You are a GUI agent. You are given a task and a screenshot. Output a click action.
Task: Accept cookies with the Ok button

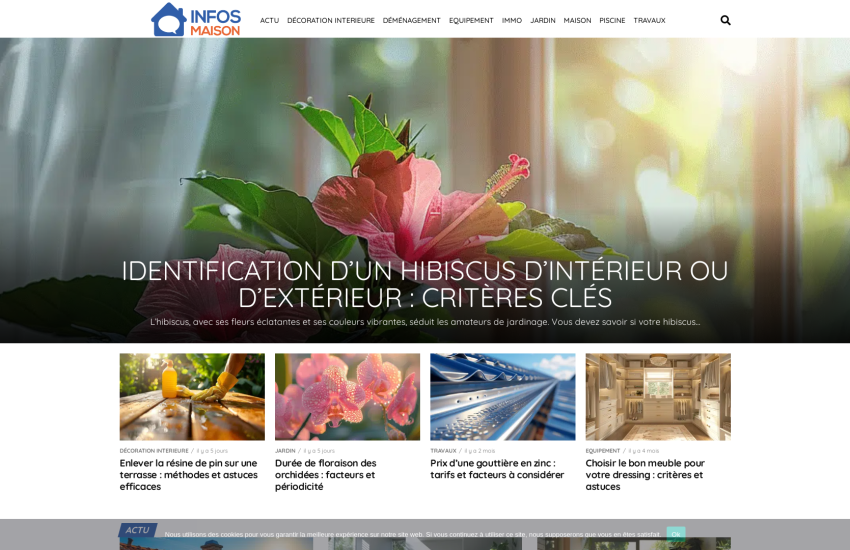pos(676,534)
